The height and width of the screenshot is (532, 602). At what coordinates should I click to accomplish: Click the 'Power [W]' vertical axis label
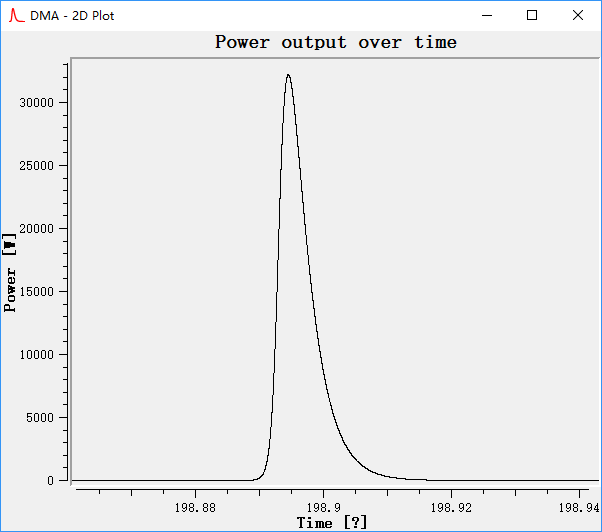(x=10, y=272)
